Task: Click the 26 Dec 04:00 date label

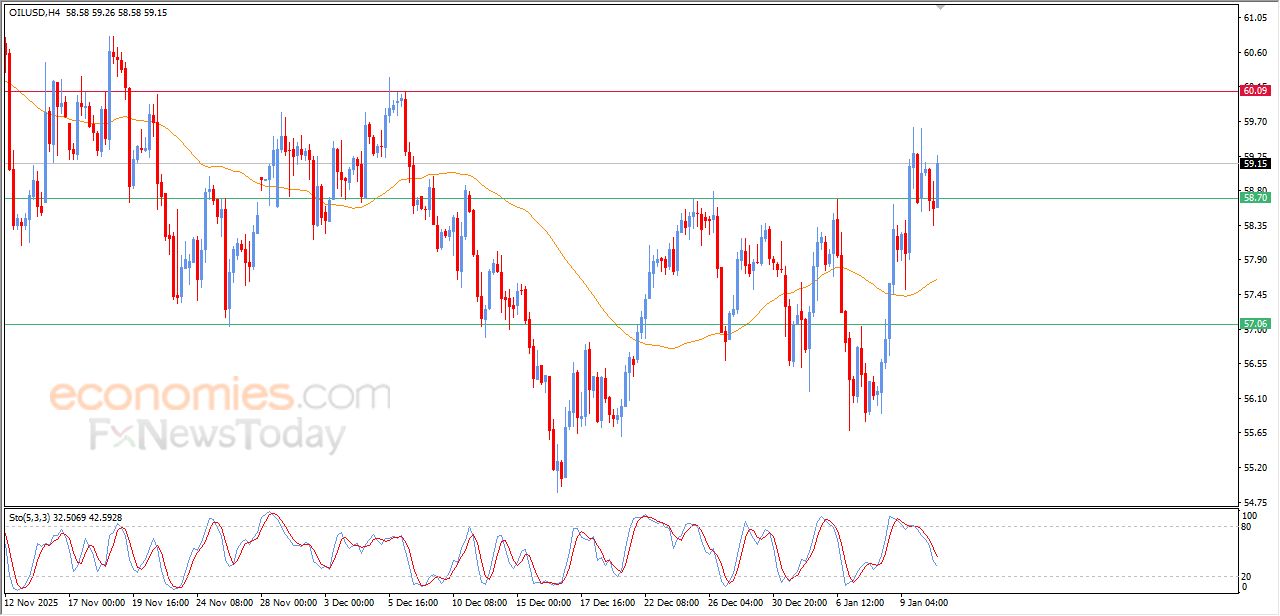Action: click(737, 603)
